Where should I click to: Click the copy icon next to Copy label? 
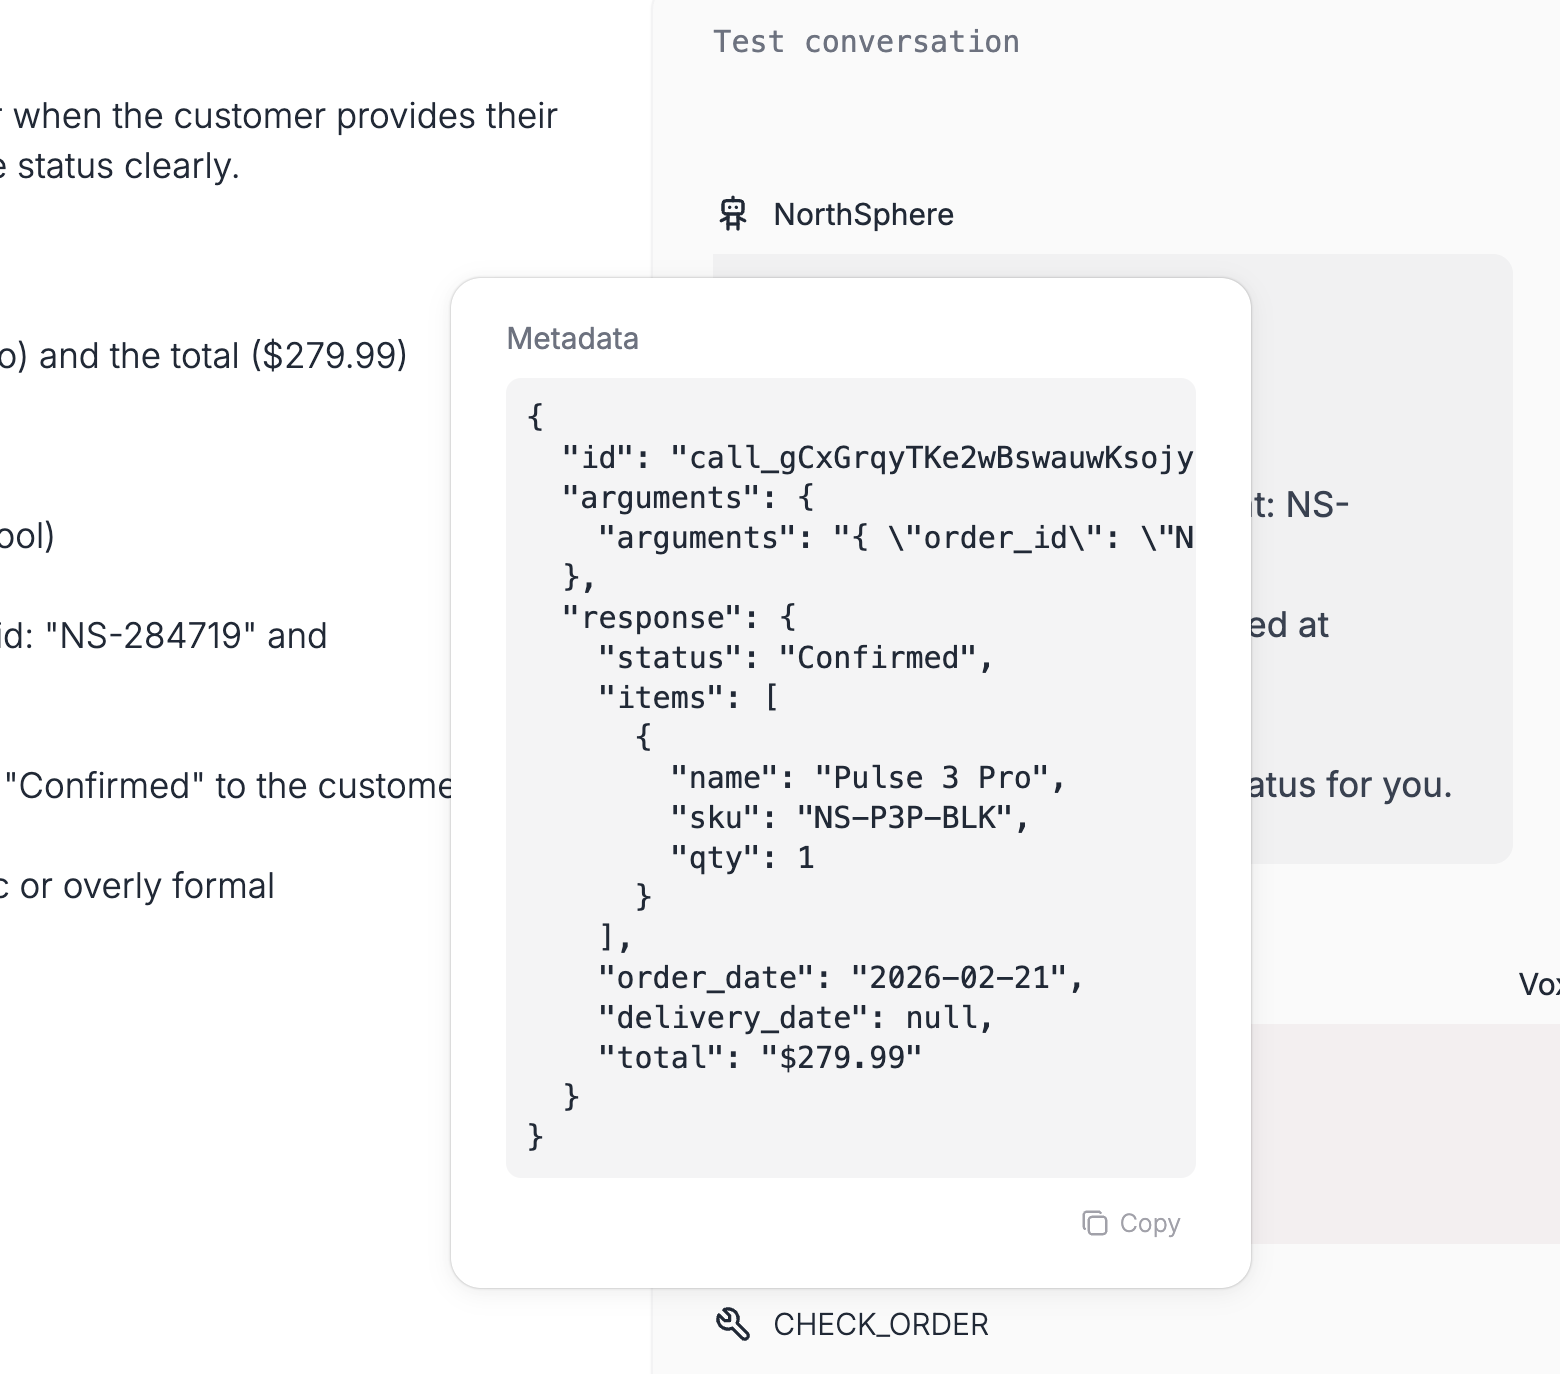(x=1097, y=1223)
